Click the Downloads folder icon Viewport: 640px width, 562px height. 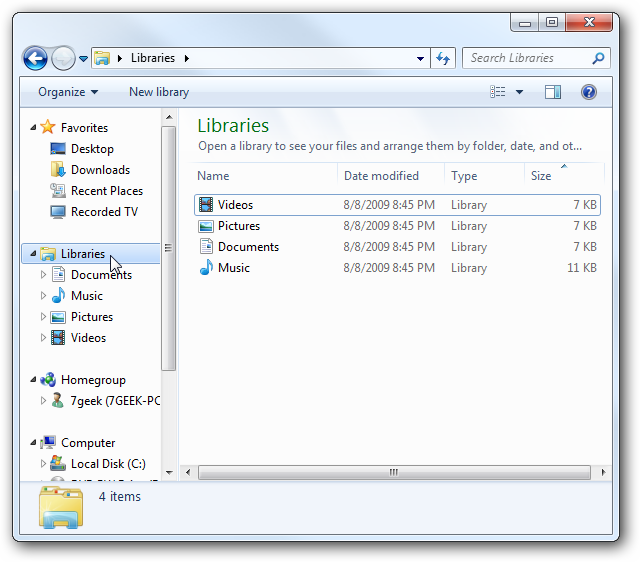coord(58,169)
